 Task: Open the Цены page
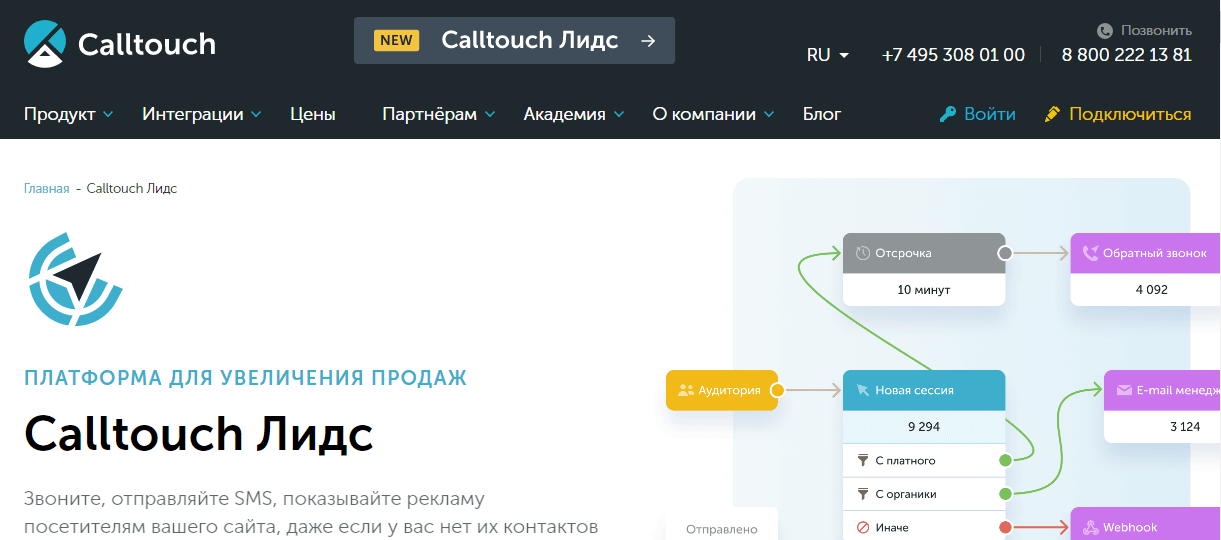point(313,114)
